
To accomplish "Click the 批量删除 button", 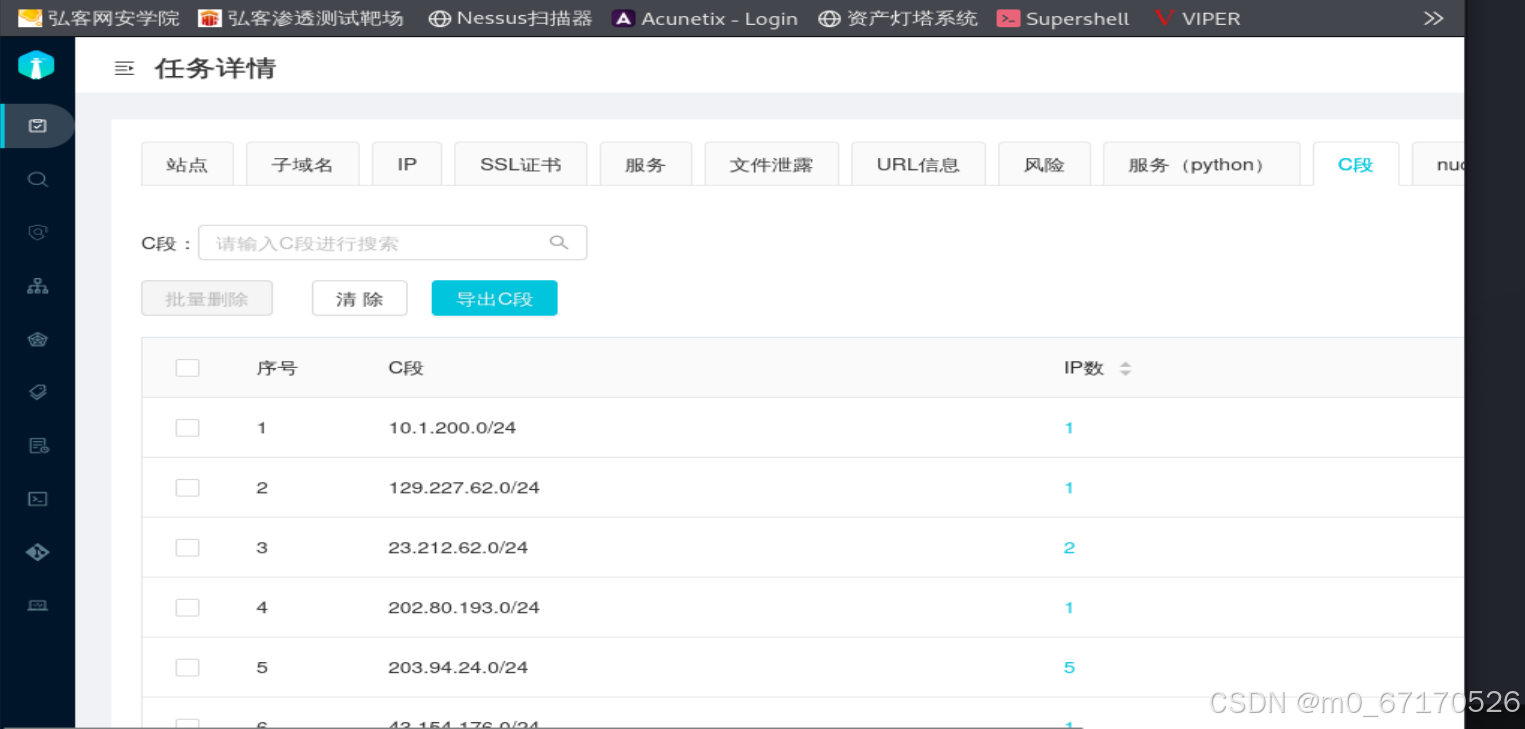I will (x=207, y=298).
